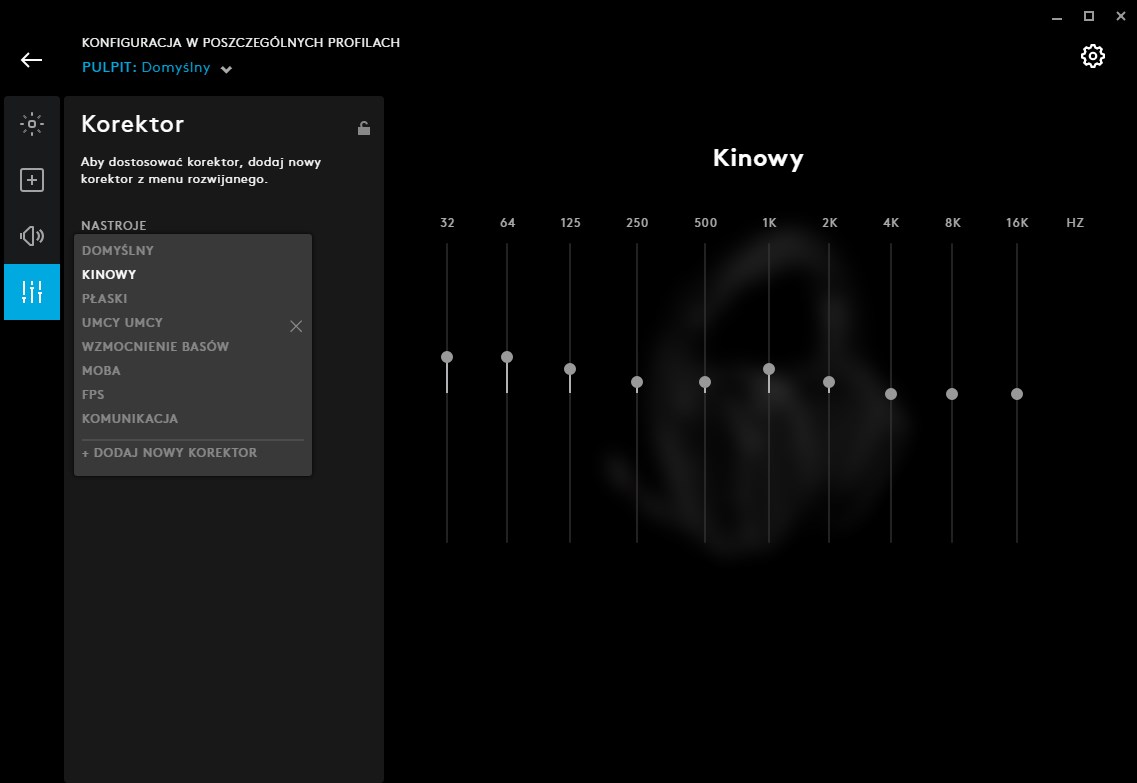Choose the PŁASKI preset from list
1137x783 pixels.
click(105, 299)
